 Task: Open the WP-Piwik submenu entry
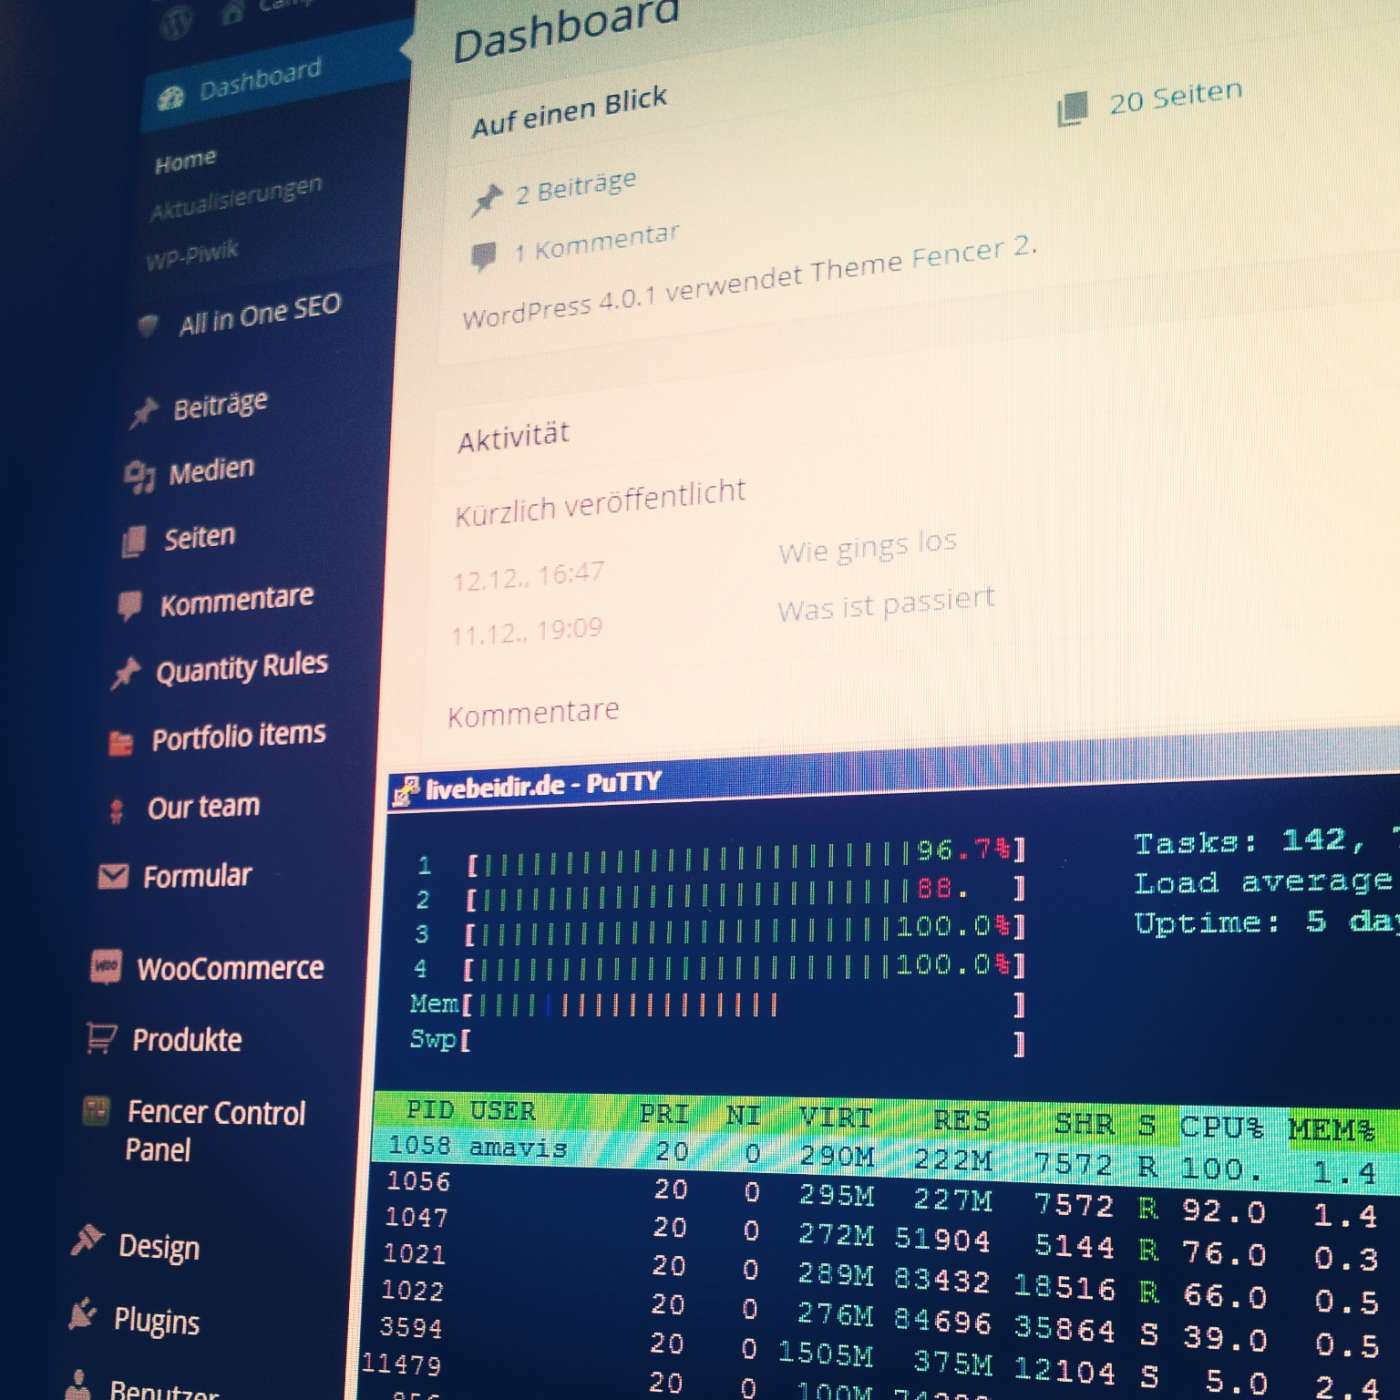(192, 255)
